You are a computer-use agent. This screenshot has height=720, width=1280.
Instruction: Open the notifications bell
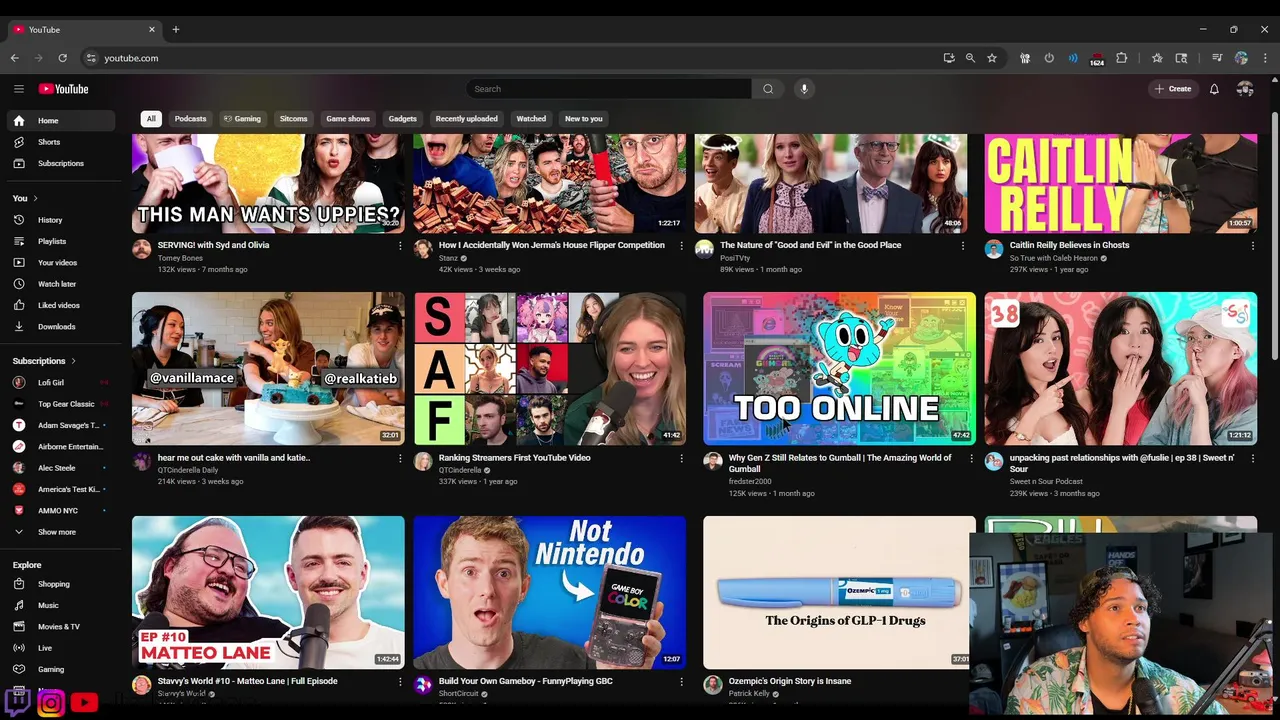coord(1214,89)
